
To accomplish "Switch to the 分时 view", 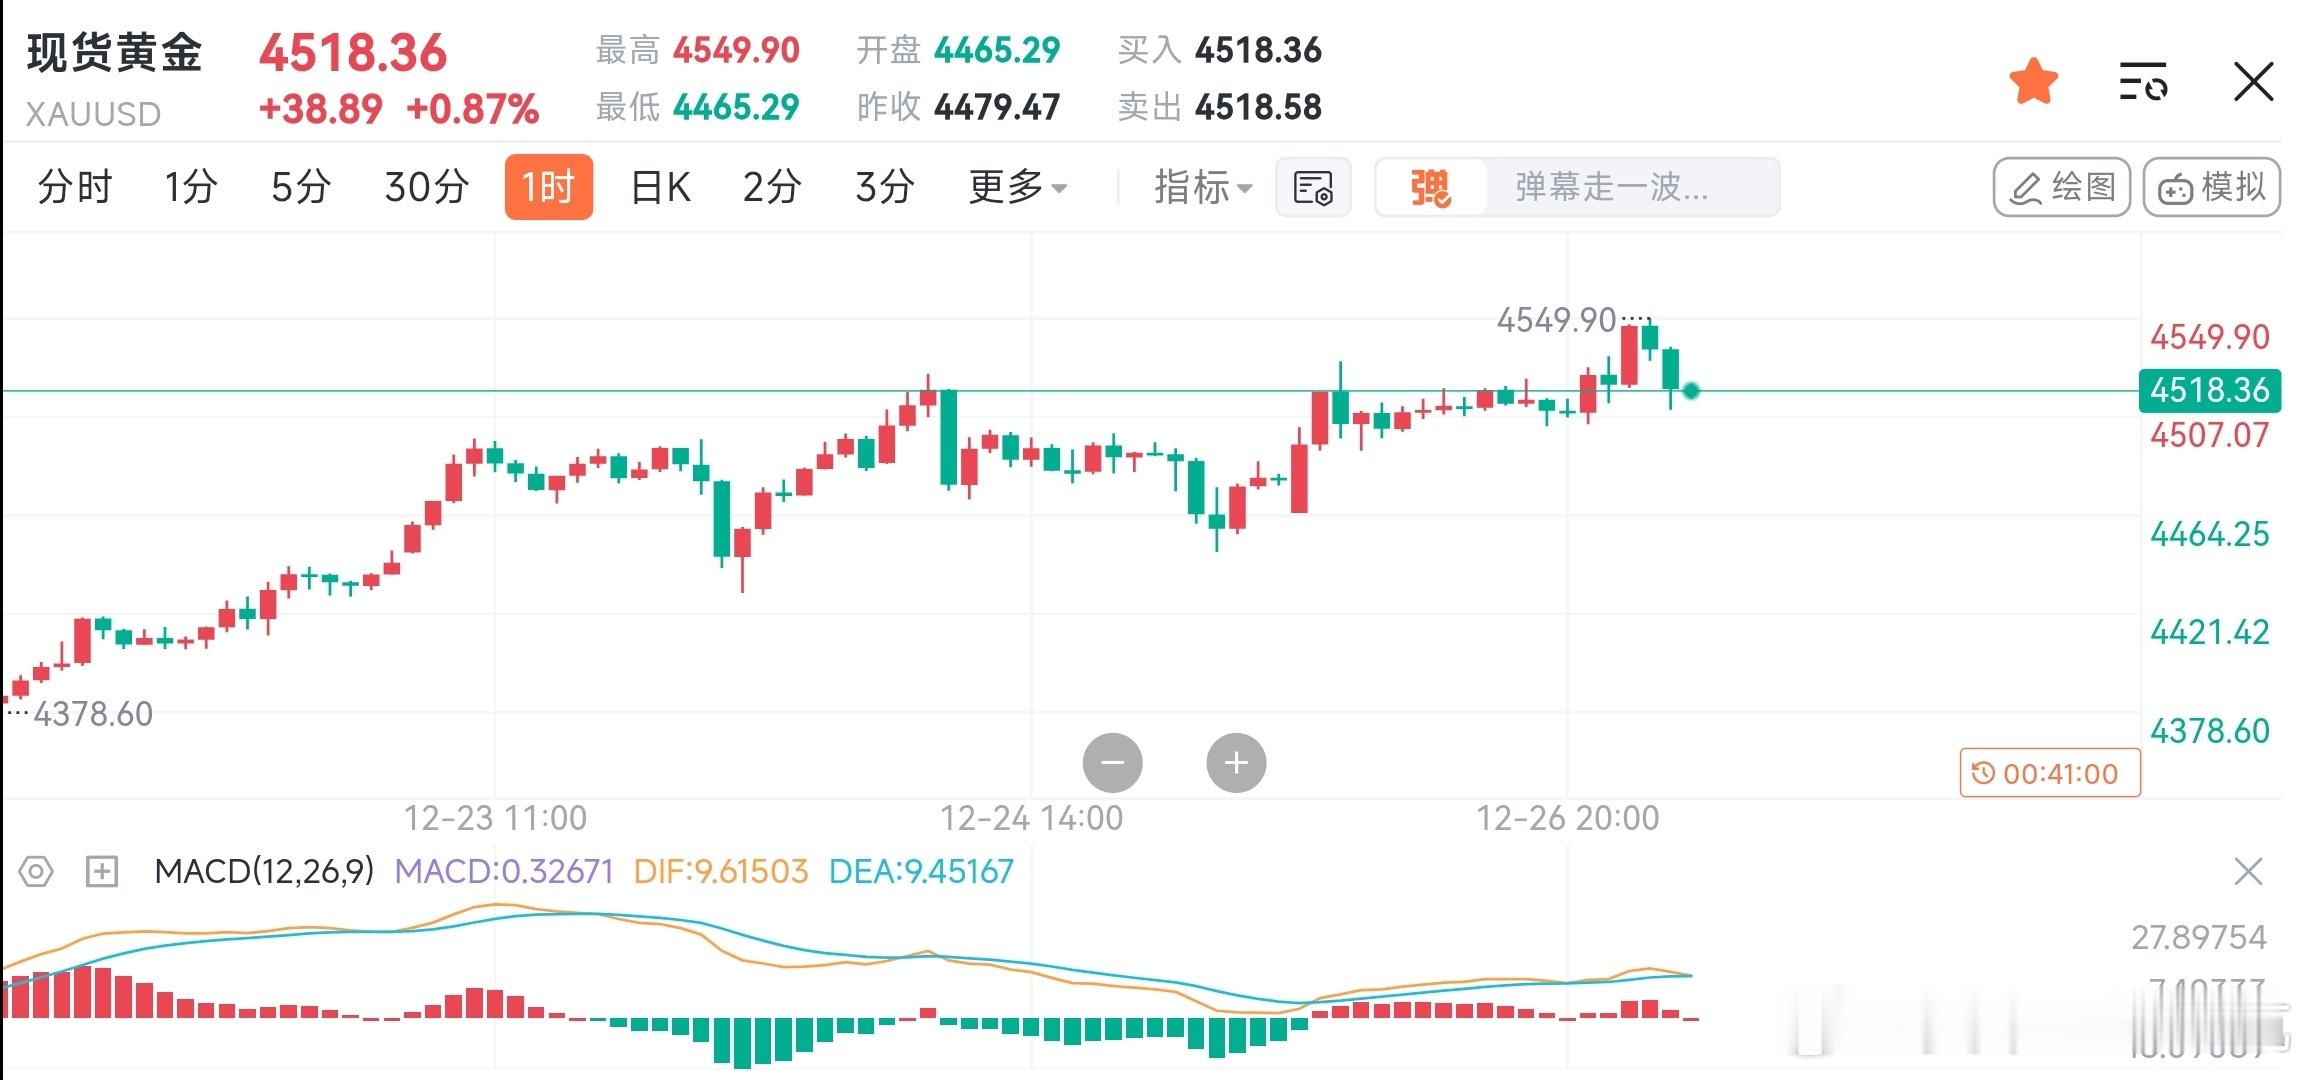I will tap(75, 187).
